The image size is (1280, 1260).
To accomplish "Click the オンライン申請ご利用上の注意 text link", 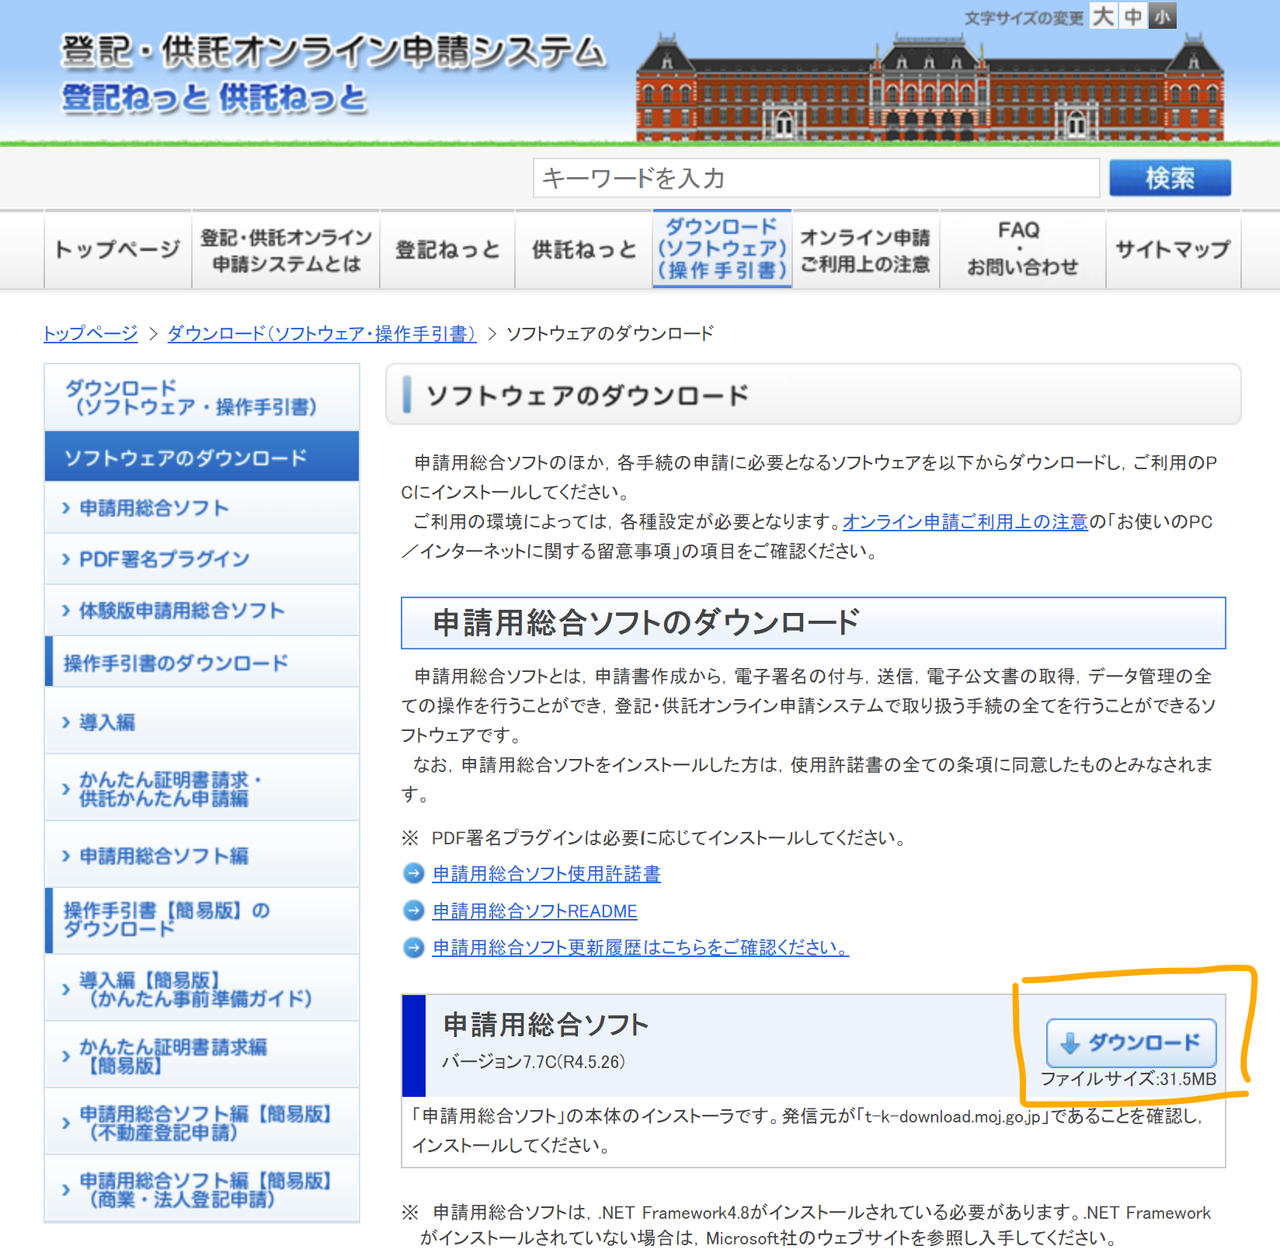I will [966, 521].
